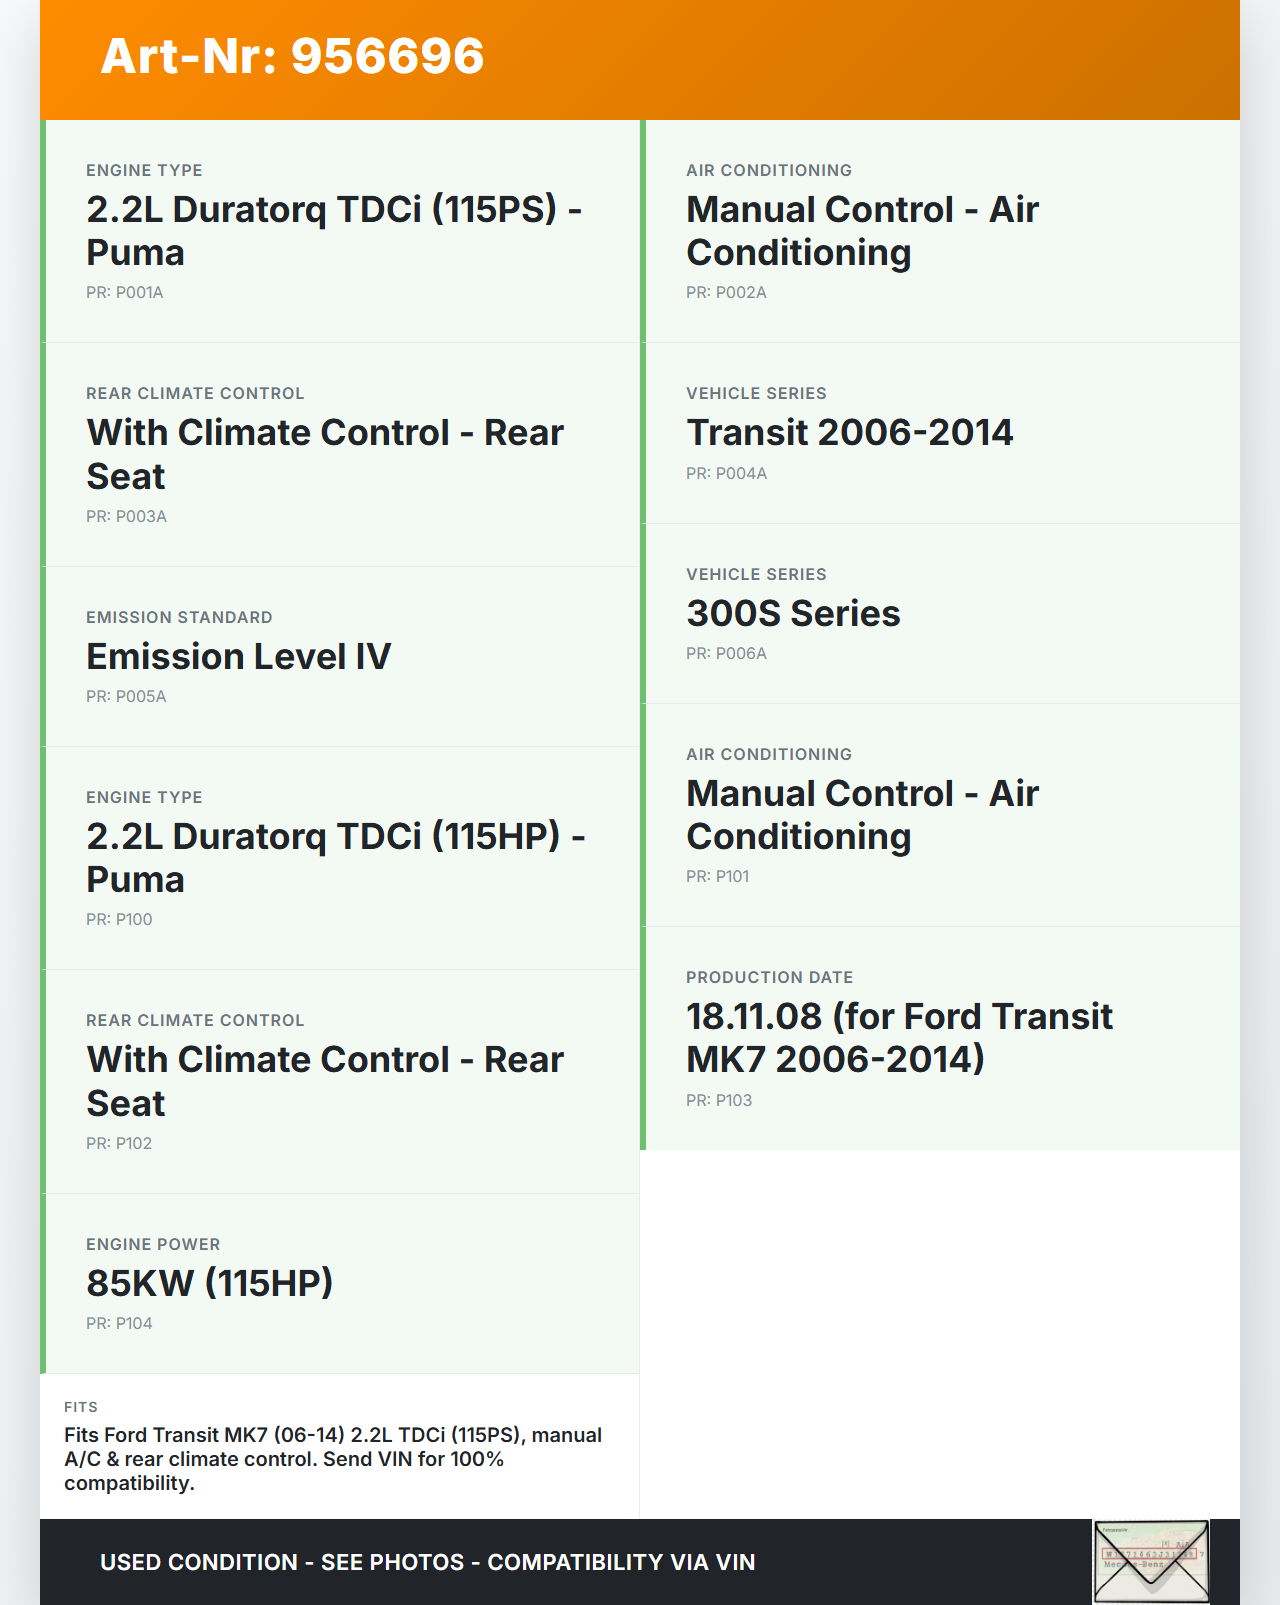The height and width of the screenshot is (1605, 1280).
Task: Click the PR: P001A code label
Action: pos(124,293)
